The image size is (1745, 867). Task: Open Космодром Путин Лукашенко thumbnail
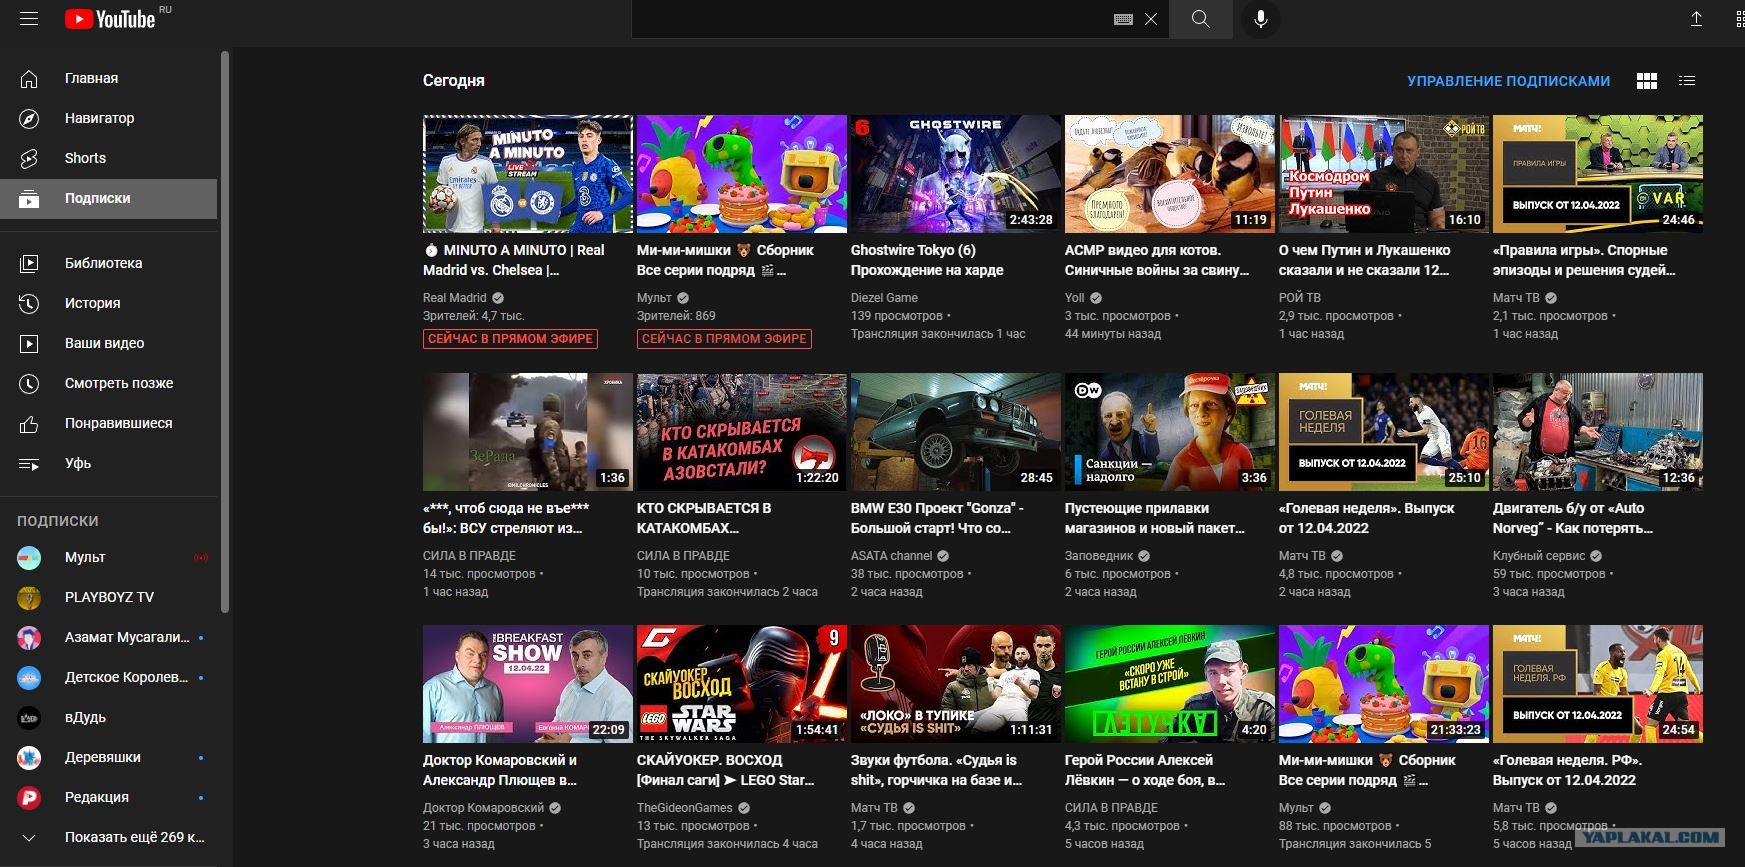point(1384,174)
